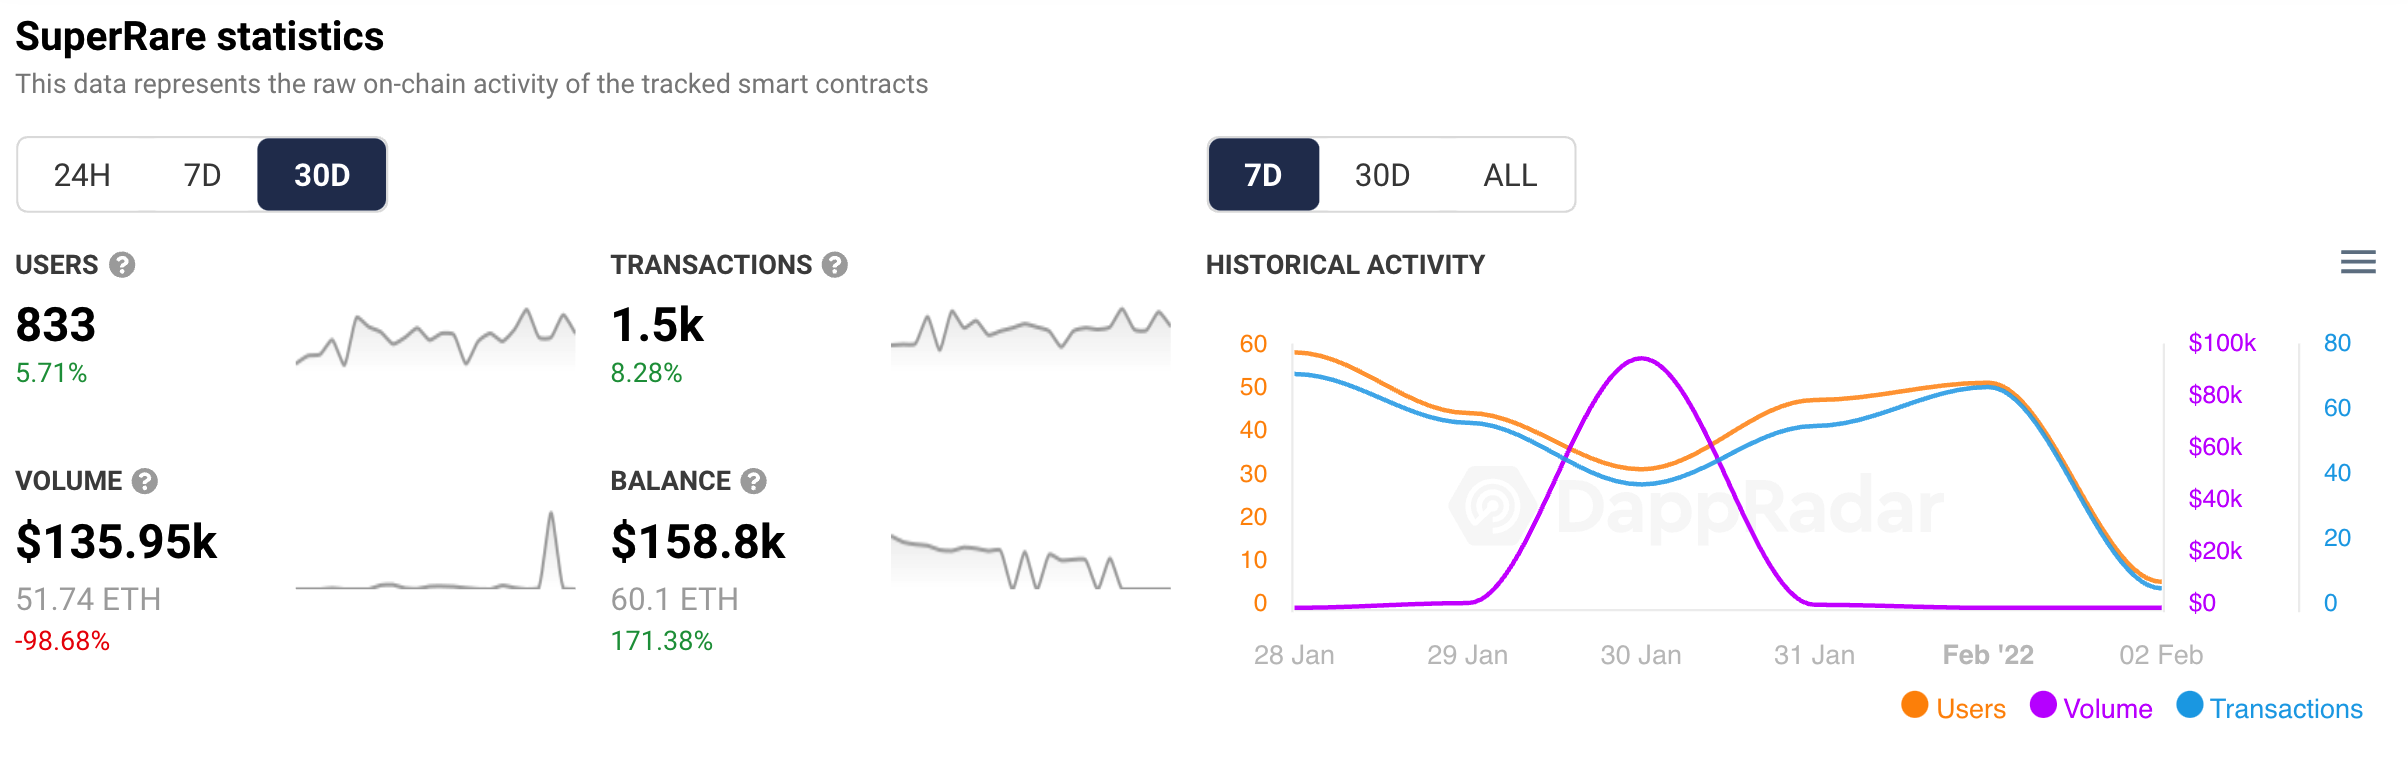Show ALL historical activity data
This screenshot has width=2408, height=764.
point(1510,175)
